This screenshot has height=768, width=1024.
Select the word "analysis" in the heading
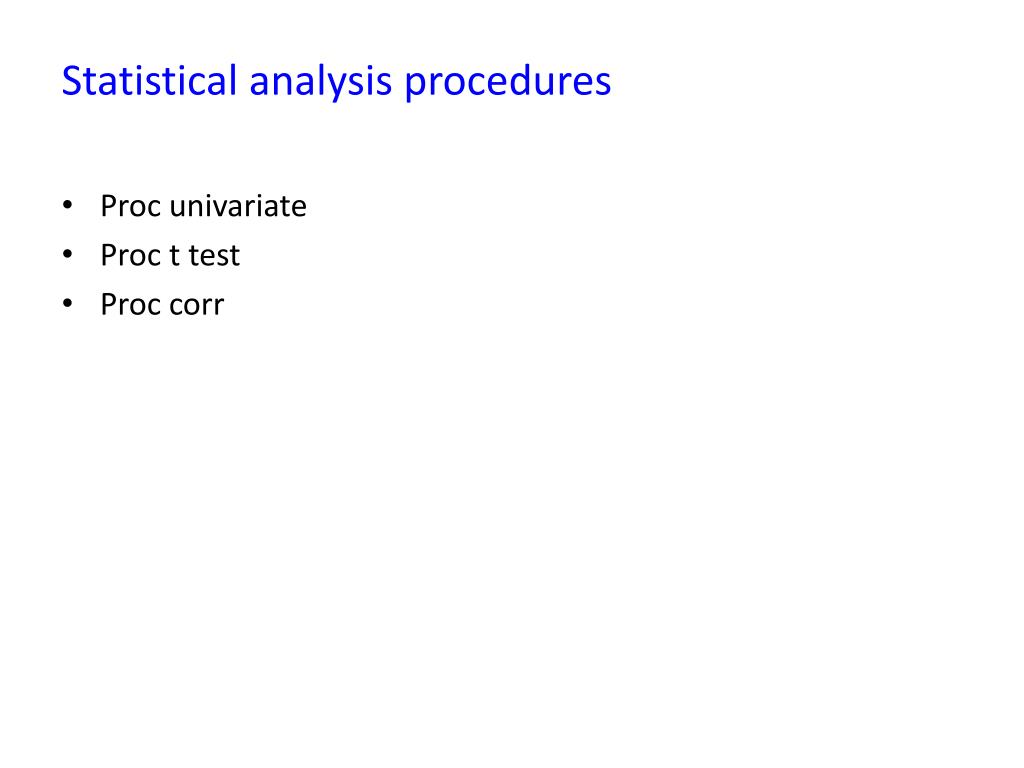click(x=321, y=84)
